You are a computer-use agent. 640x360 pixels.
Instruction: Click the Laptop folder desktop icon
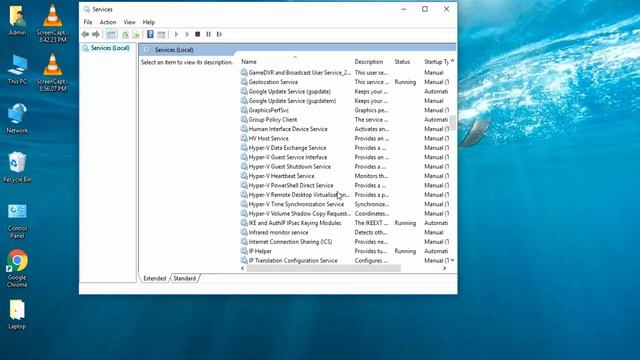(17, 314)
